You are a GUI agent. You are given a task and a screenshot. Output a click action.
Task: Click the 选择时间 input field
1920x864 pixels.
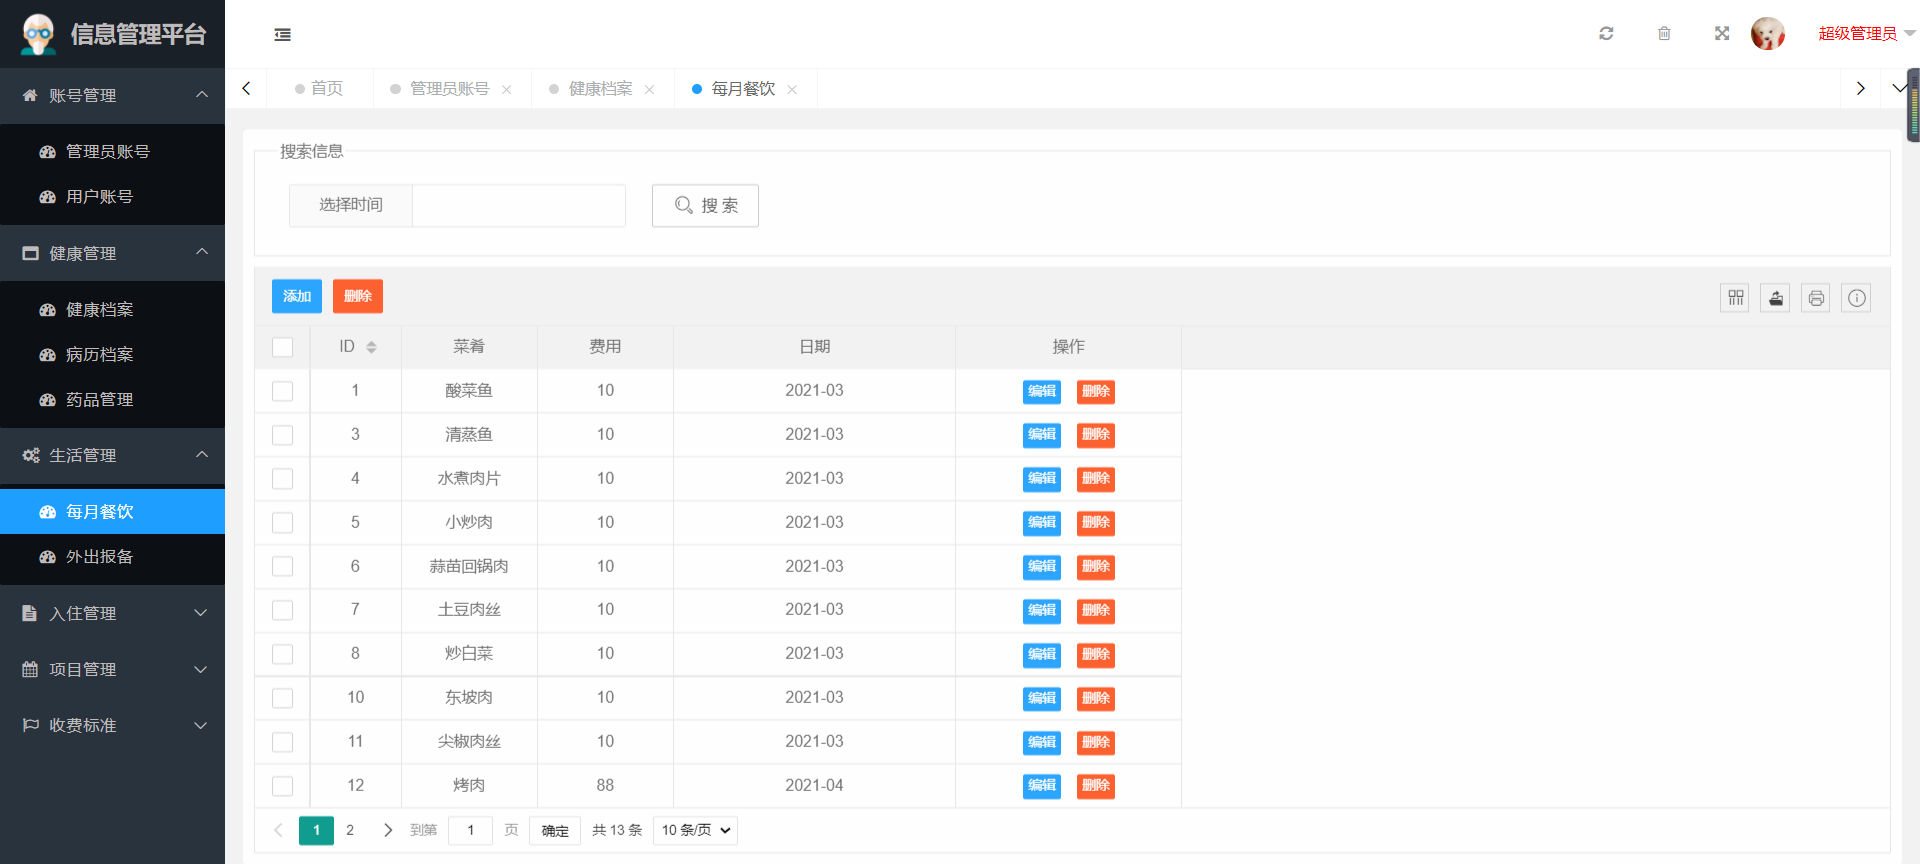click(x=519, y=205)
